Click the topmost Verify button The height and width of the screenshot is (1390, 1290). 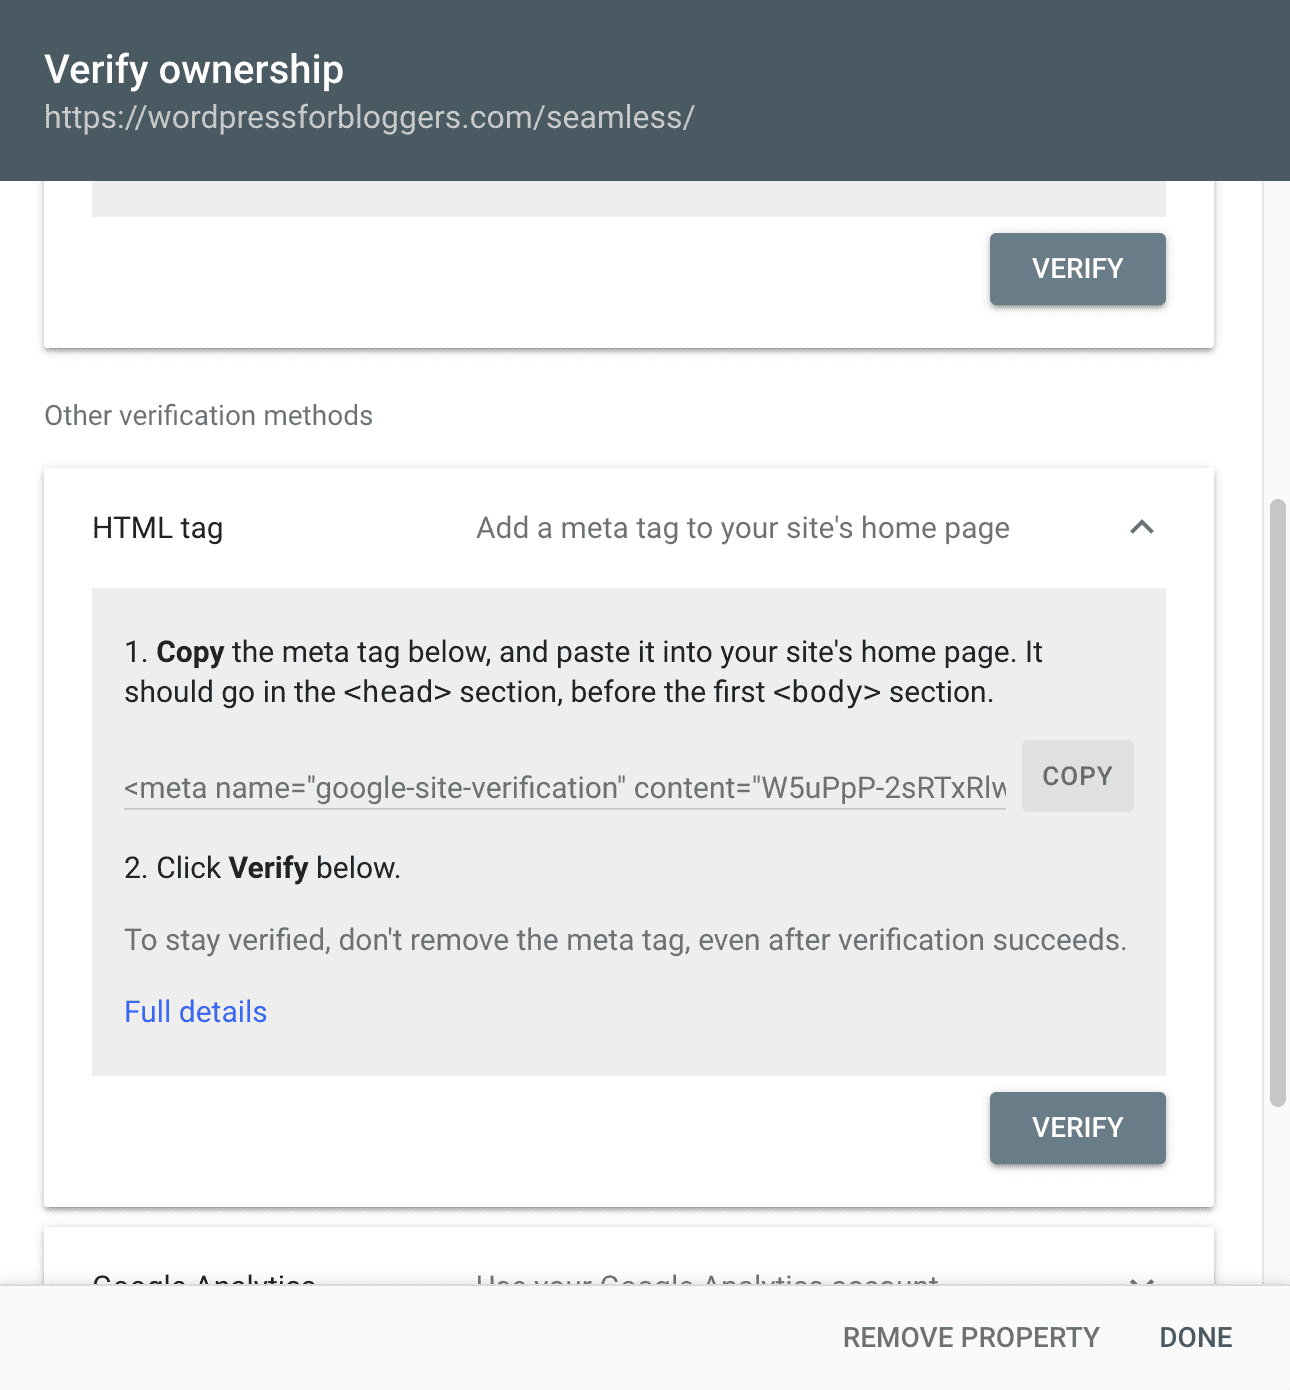coord(1077,268)
